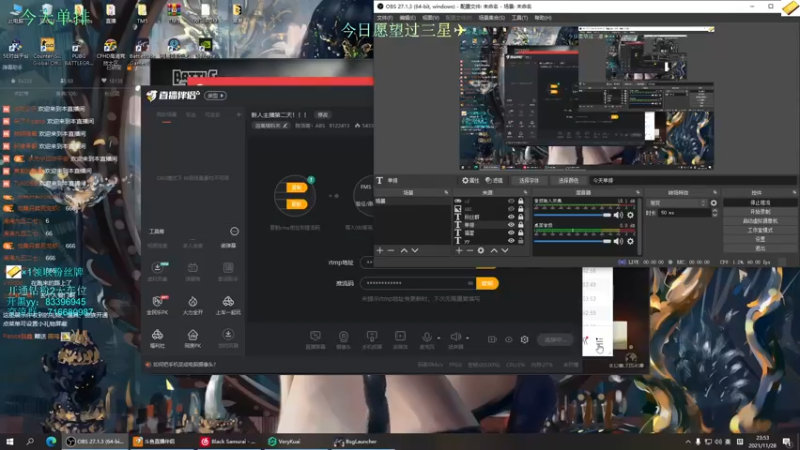Open transition properties gear in 转场特效 panel
This screenshot has height=450, width=800.
coord(713,203)
